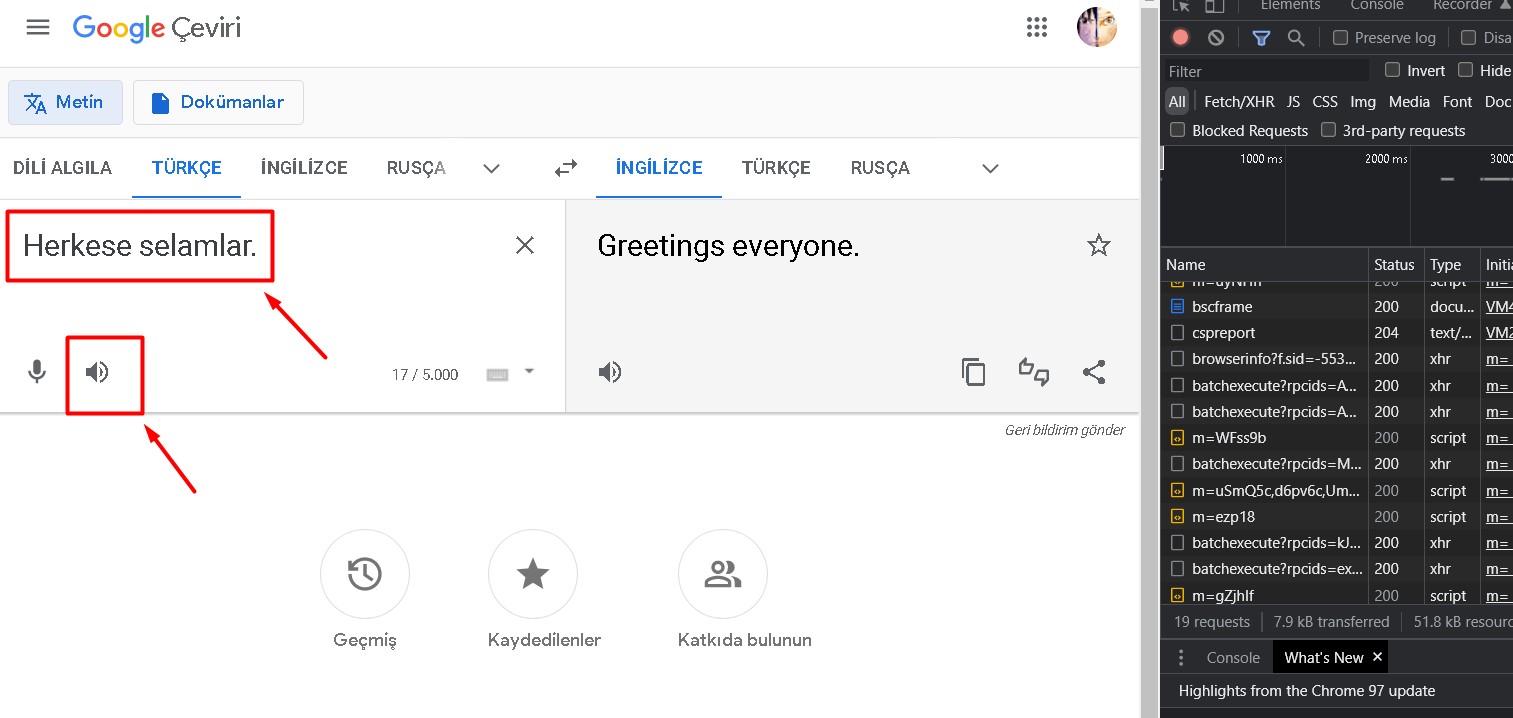
Task: Filter requests by Media type
Action: click(1409, 101)
